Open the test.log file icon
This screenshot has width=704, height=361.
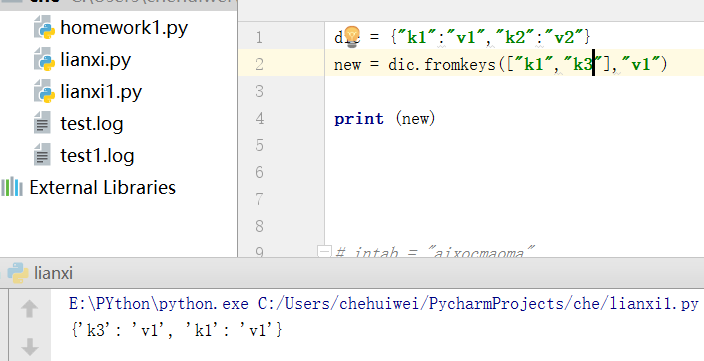(43, 123)
